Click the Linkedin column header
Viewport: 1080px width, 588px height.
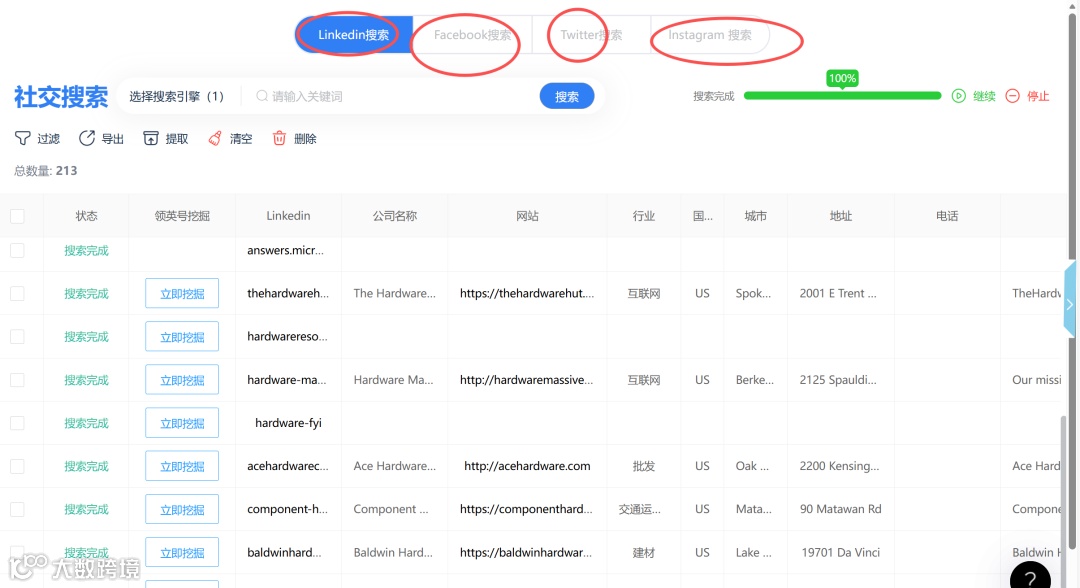point(288,216)
